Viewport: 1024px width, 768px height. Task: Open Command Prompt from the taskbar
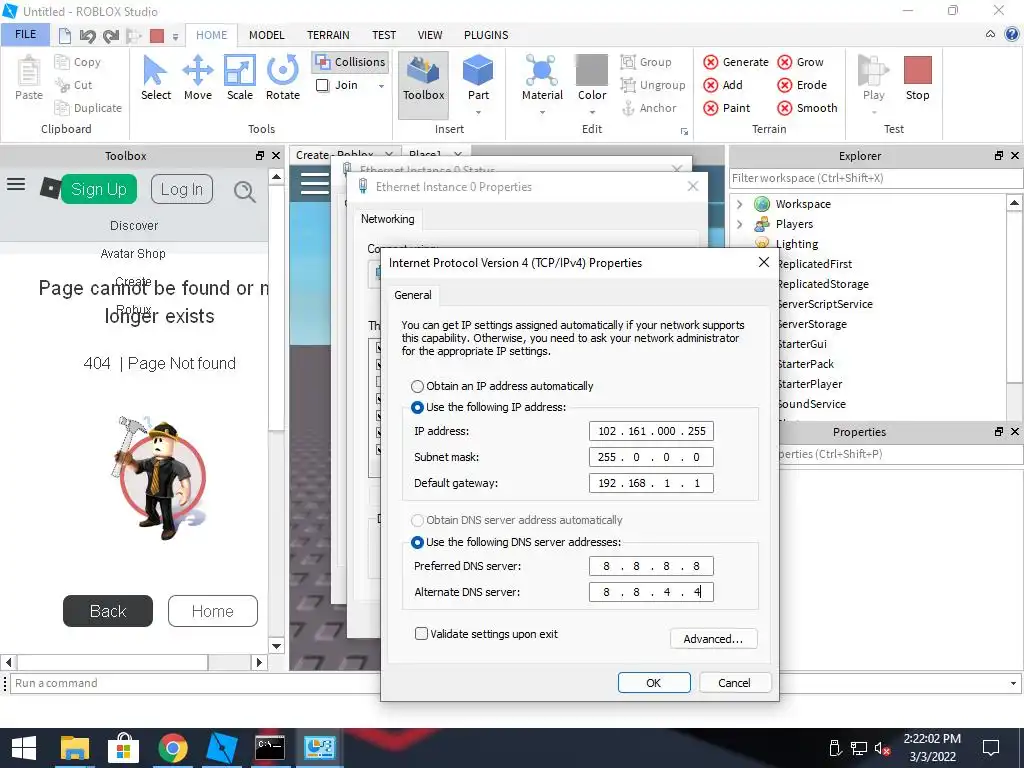click(270, 748)
